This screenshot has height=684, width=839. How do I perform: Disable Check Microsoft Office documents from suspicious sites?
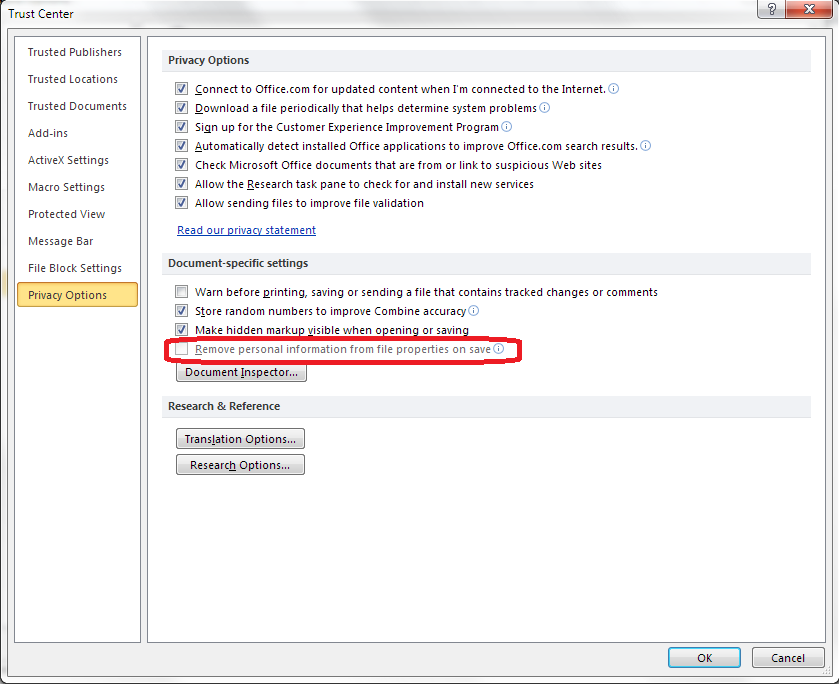[x=182, y=165]
